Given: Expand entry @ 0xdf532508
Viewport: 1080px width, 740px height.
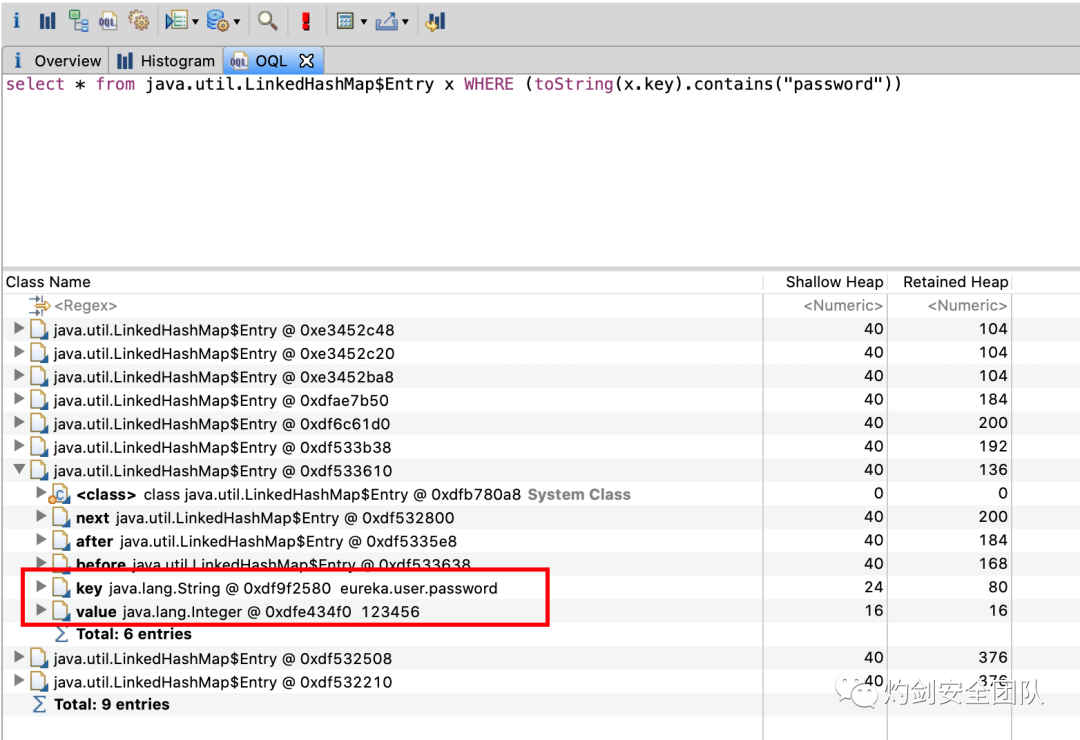Looking at the screenshot, I should coord(19,657).
